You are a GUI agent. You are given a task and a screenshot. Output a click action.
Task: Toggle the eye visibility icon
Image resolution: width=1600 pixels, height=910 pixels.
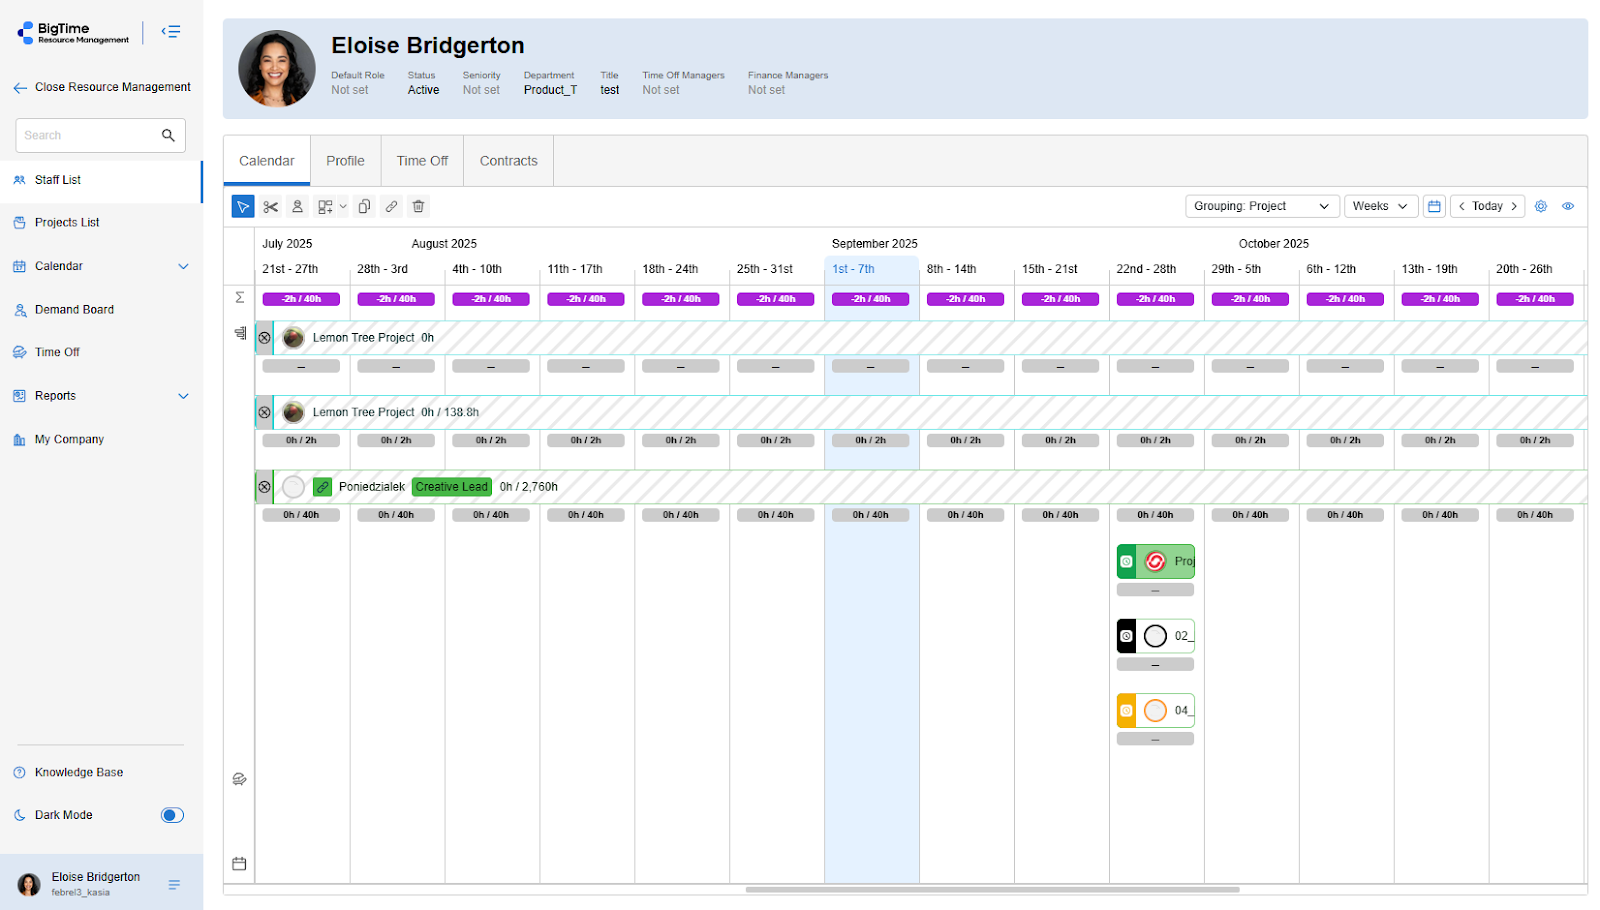click(x=1568, y=206)
